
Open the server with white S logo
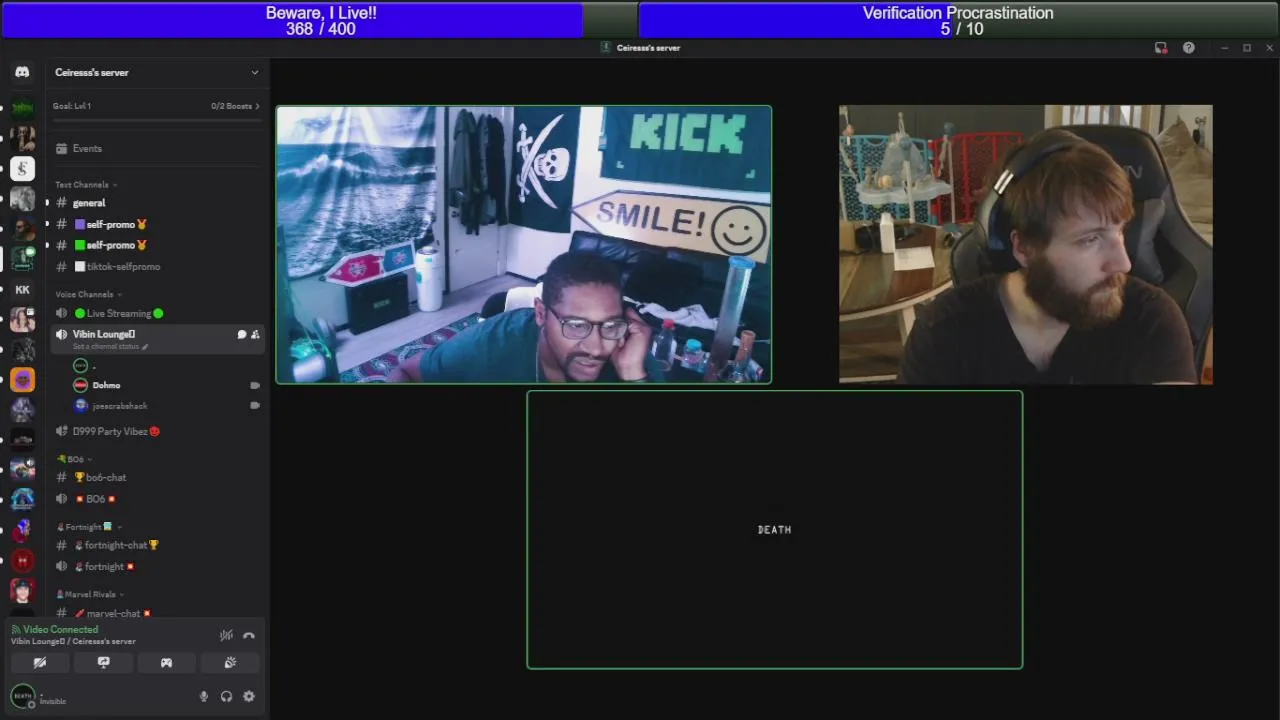[x=22, y=169]
